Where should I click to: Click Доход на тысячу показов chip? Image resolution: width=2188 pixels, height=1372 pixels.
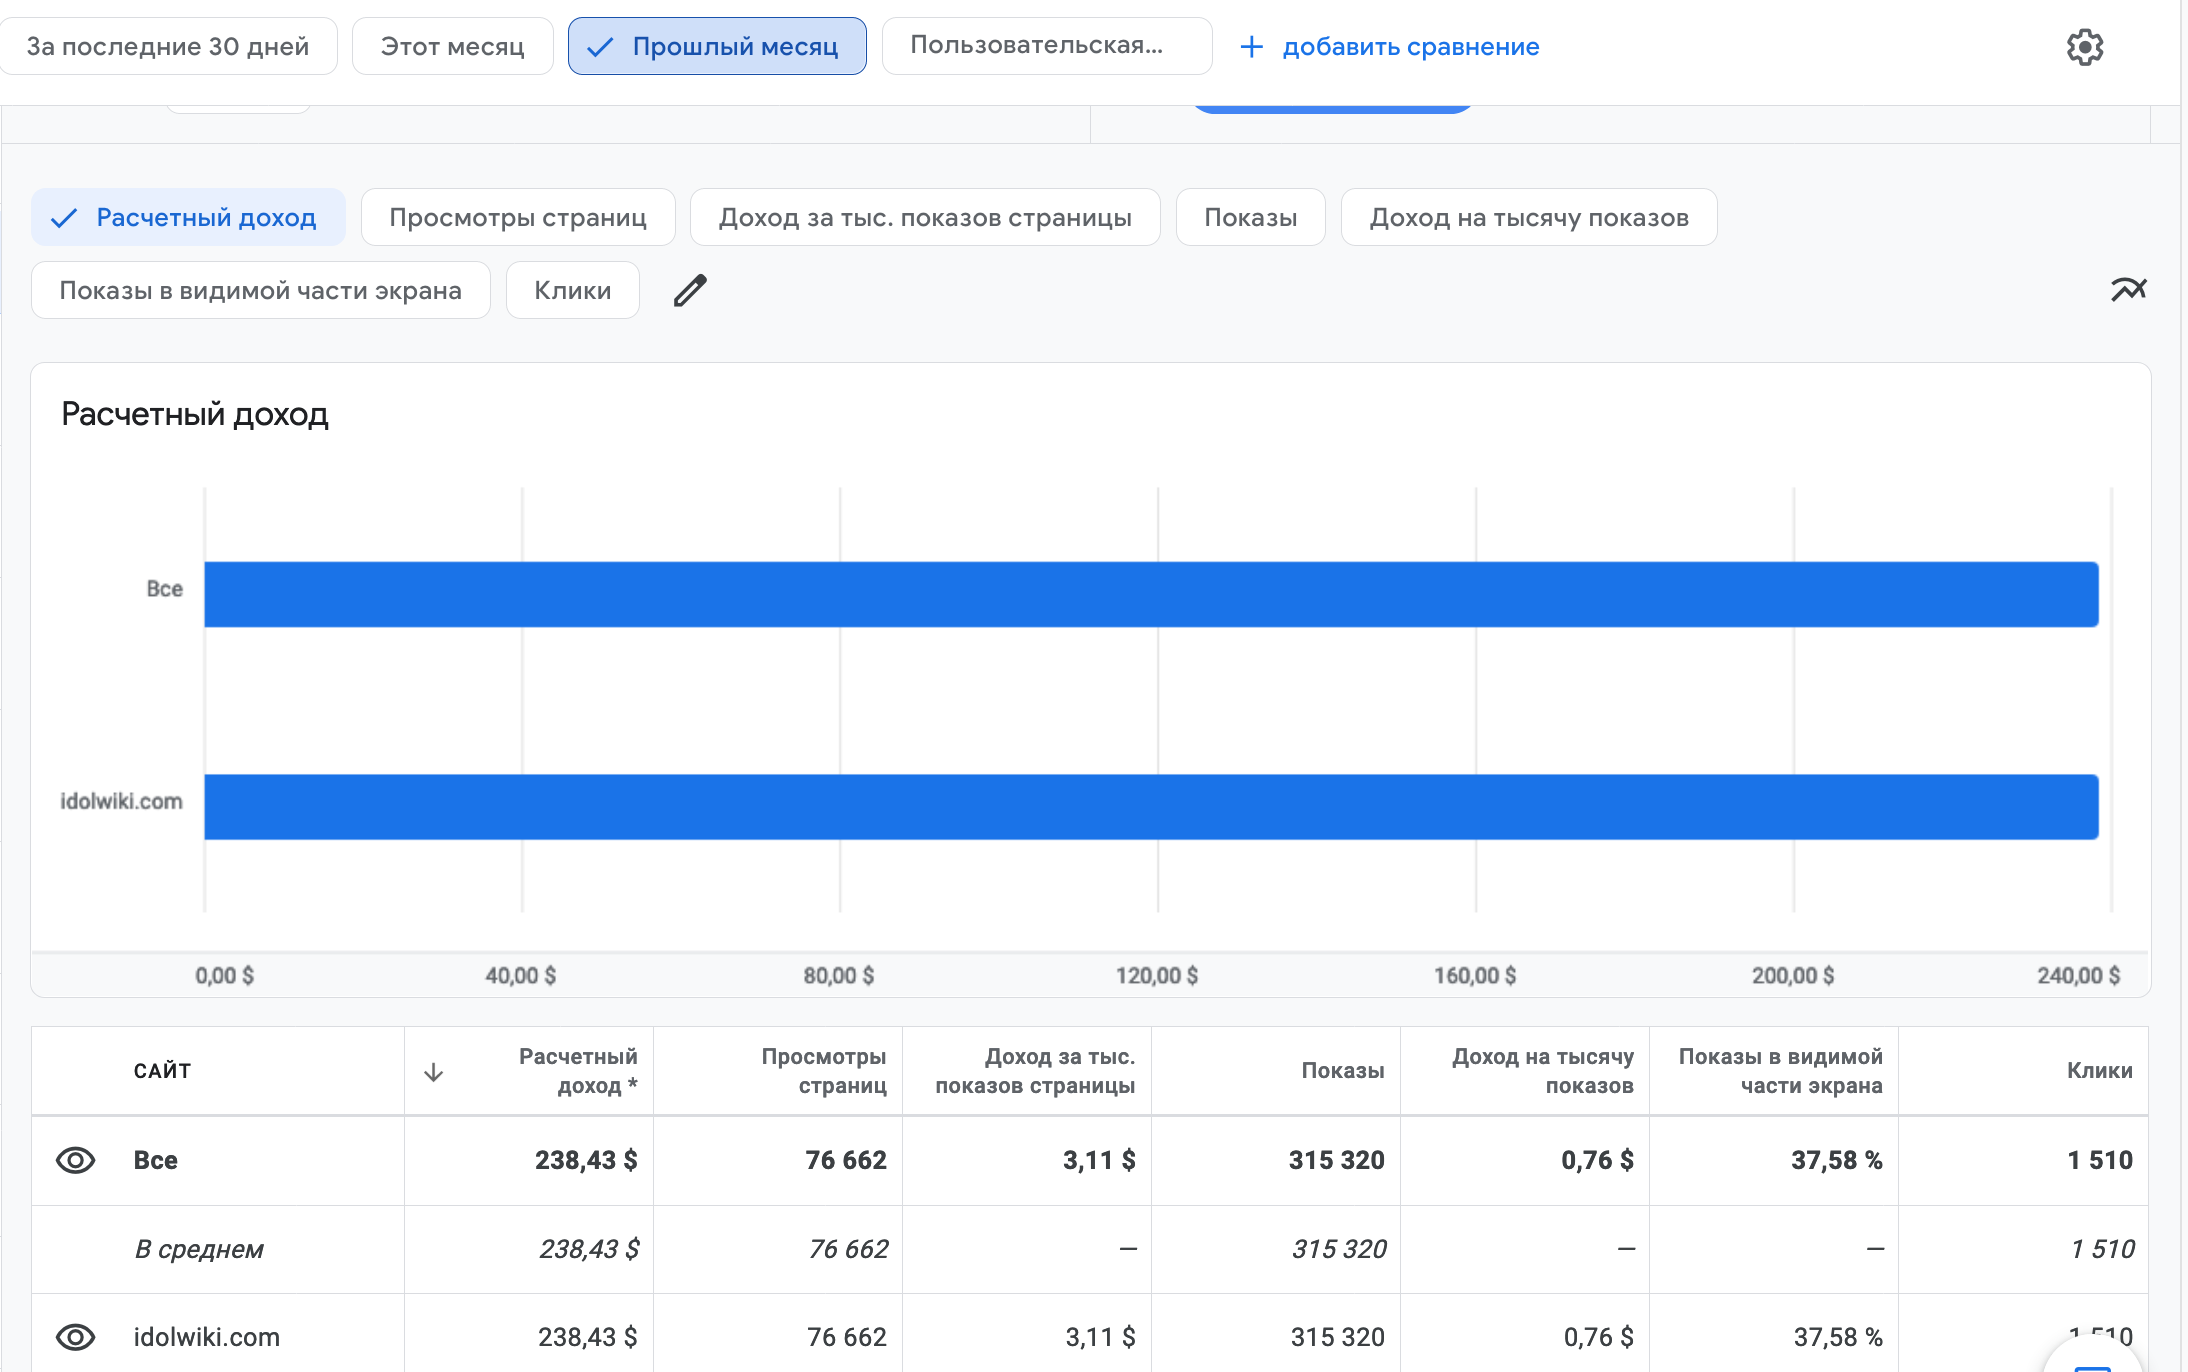pyautogui.click(x=1528, y=218)
